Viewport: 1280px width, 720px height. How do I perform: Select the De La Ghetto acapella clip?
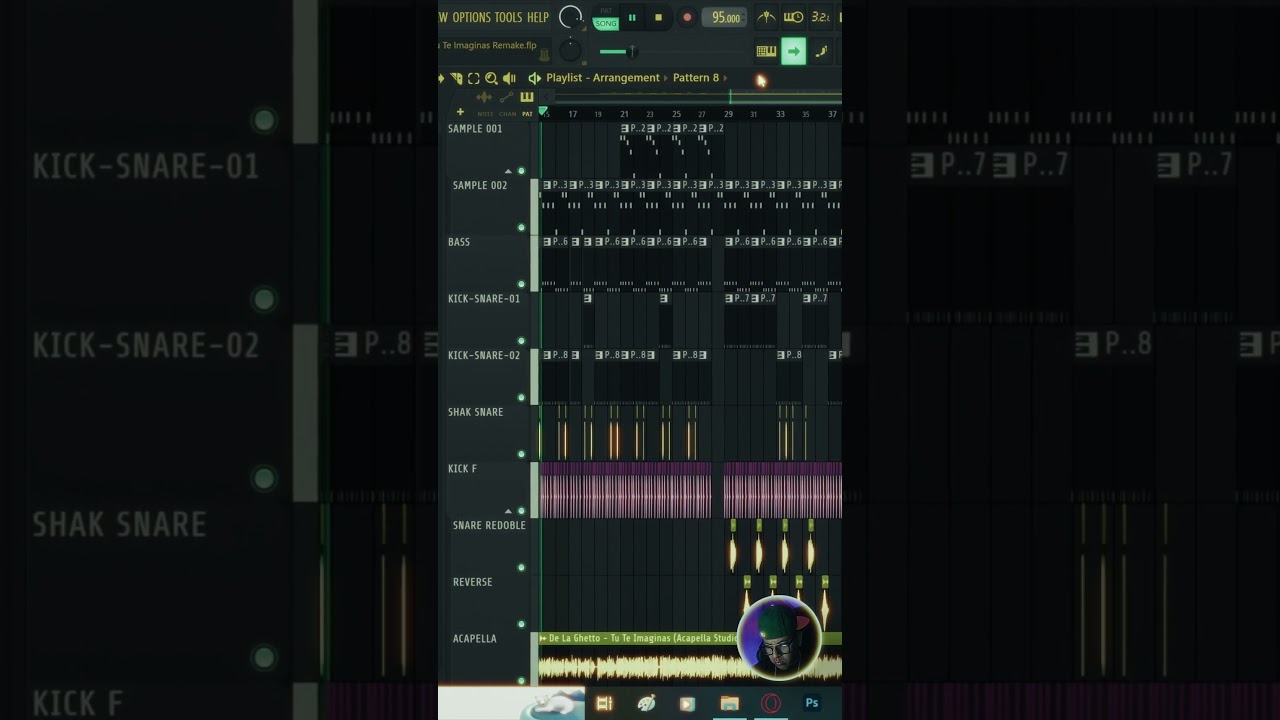pos(690,660)
